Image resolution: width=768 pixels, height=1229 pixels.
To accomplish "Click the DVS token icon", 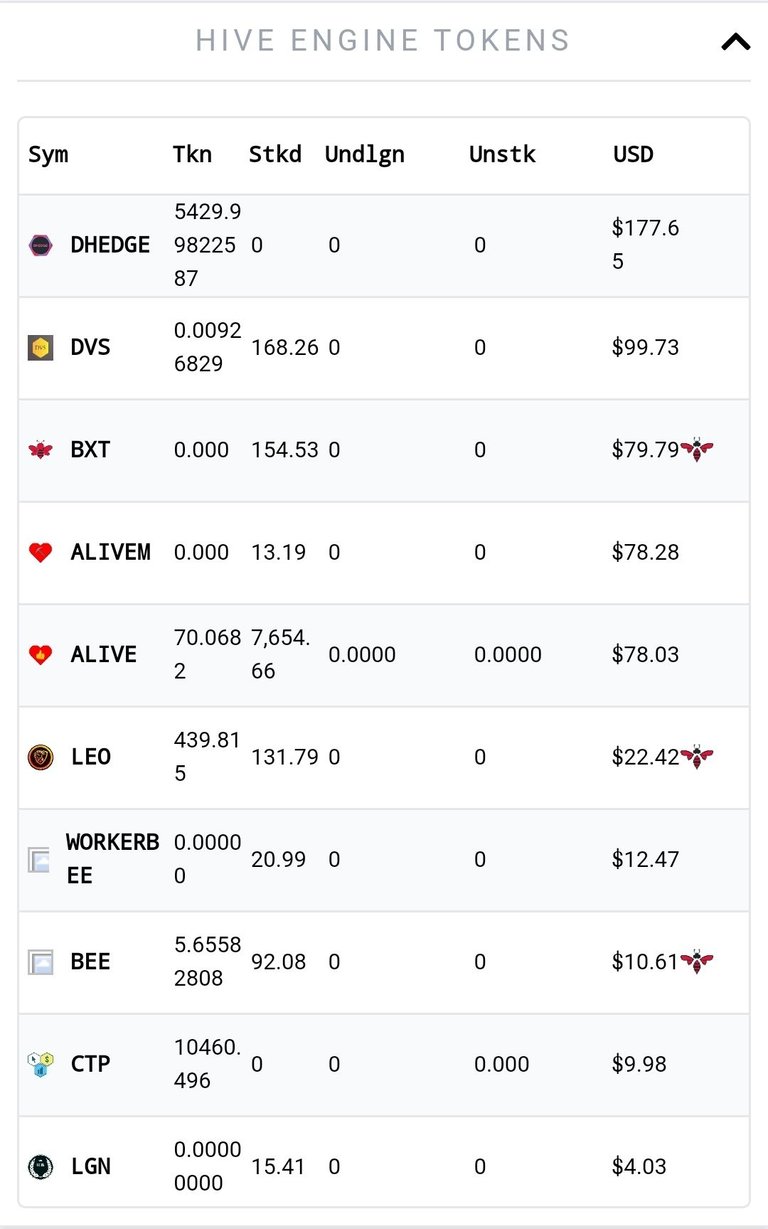I will 40,348.
